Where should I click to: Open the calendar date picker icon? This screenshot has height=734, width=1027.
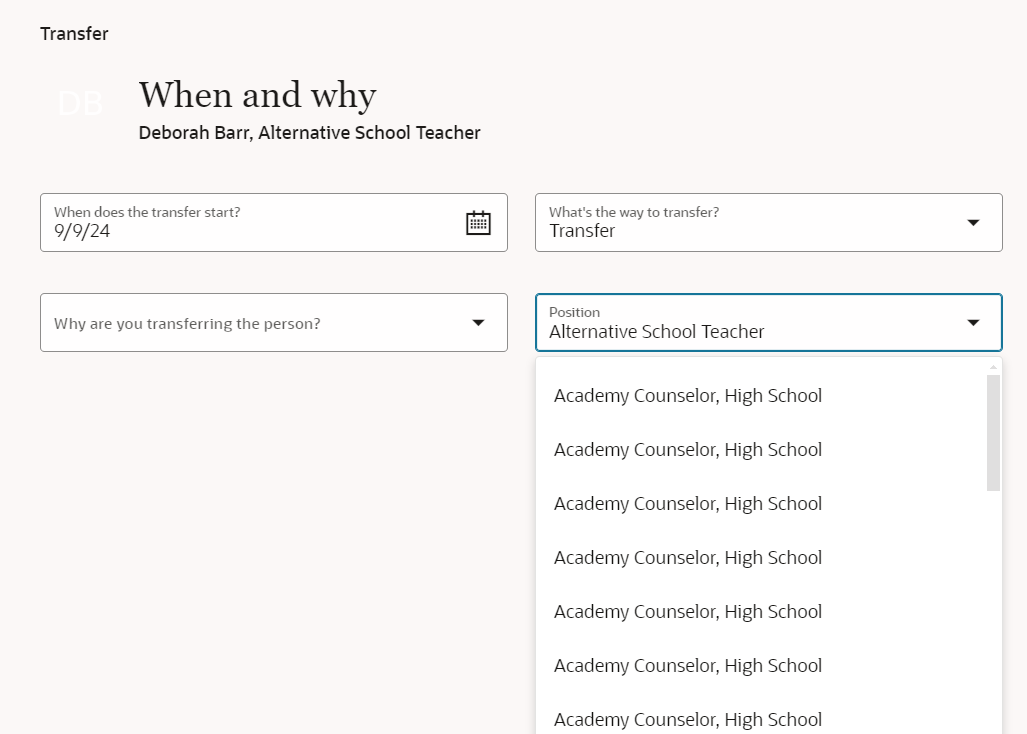click(478, 222)
